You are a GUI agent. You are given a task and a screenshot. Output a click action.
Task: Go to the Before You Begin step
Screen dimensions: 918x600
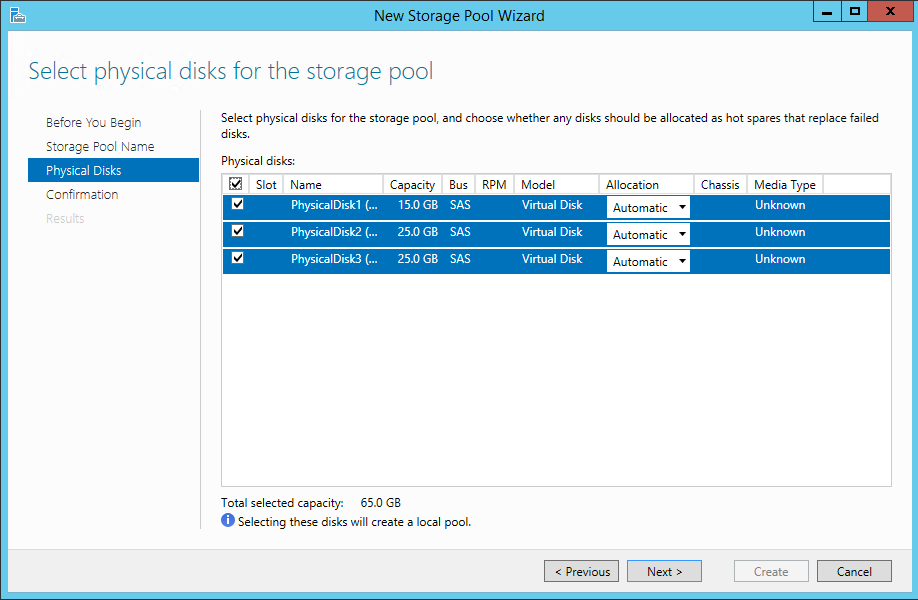click(x=94, y=122)
